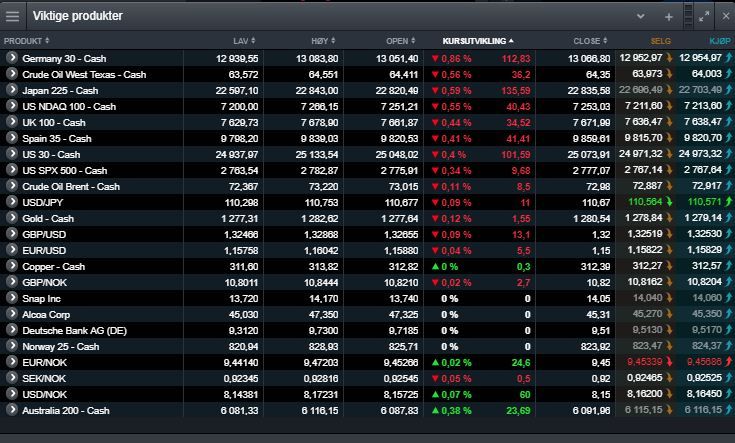
Task: Open details arrow for Australia 200 - Cash
Action: click(x=12, y=410)
